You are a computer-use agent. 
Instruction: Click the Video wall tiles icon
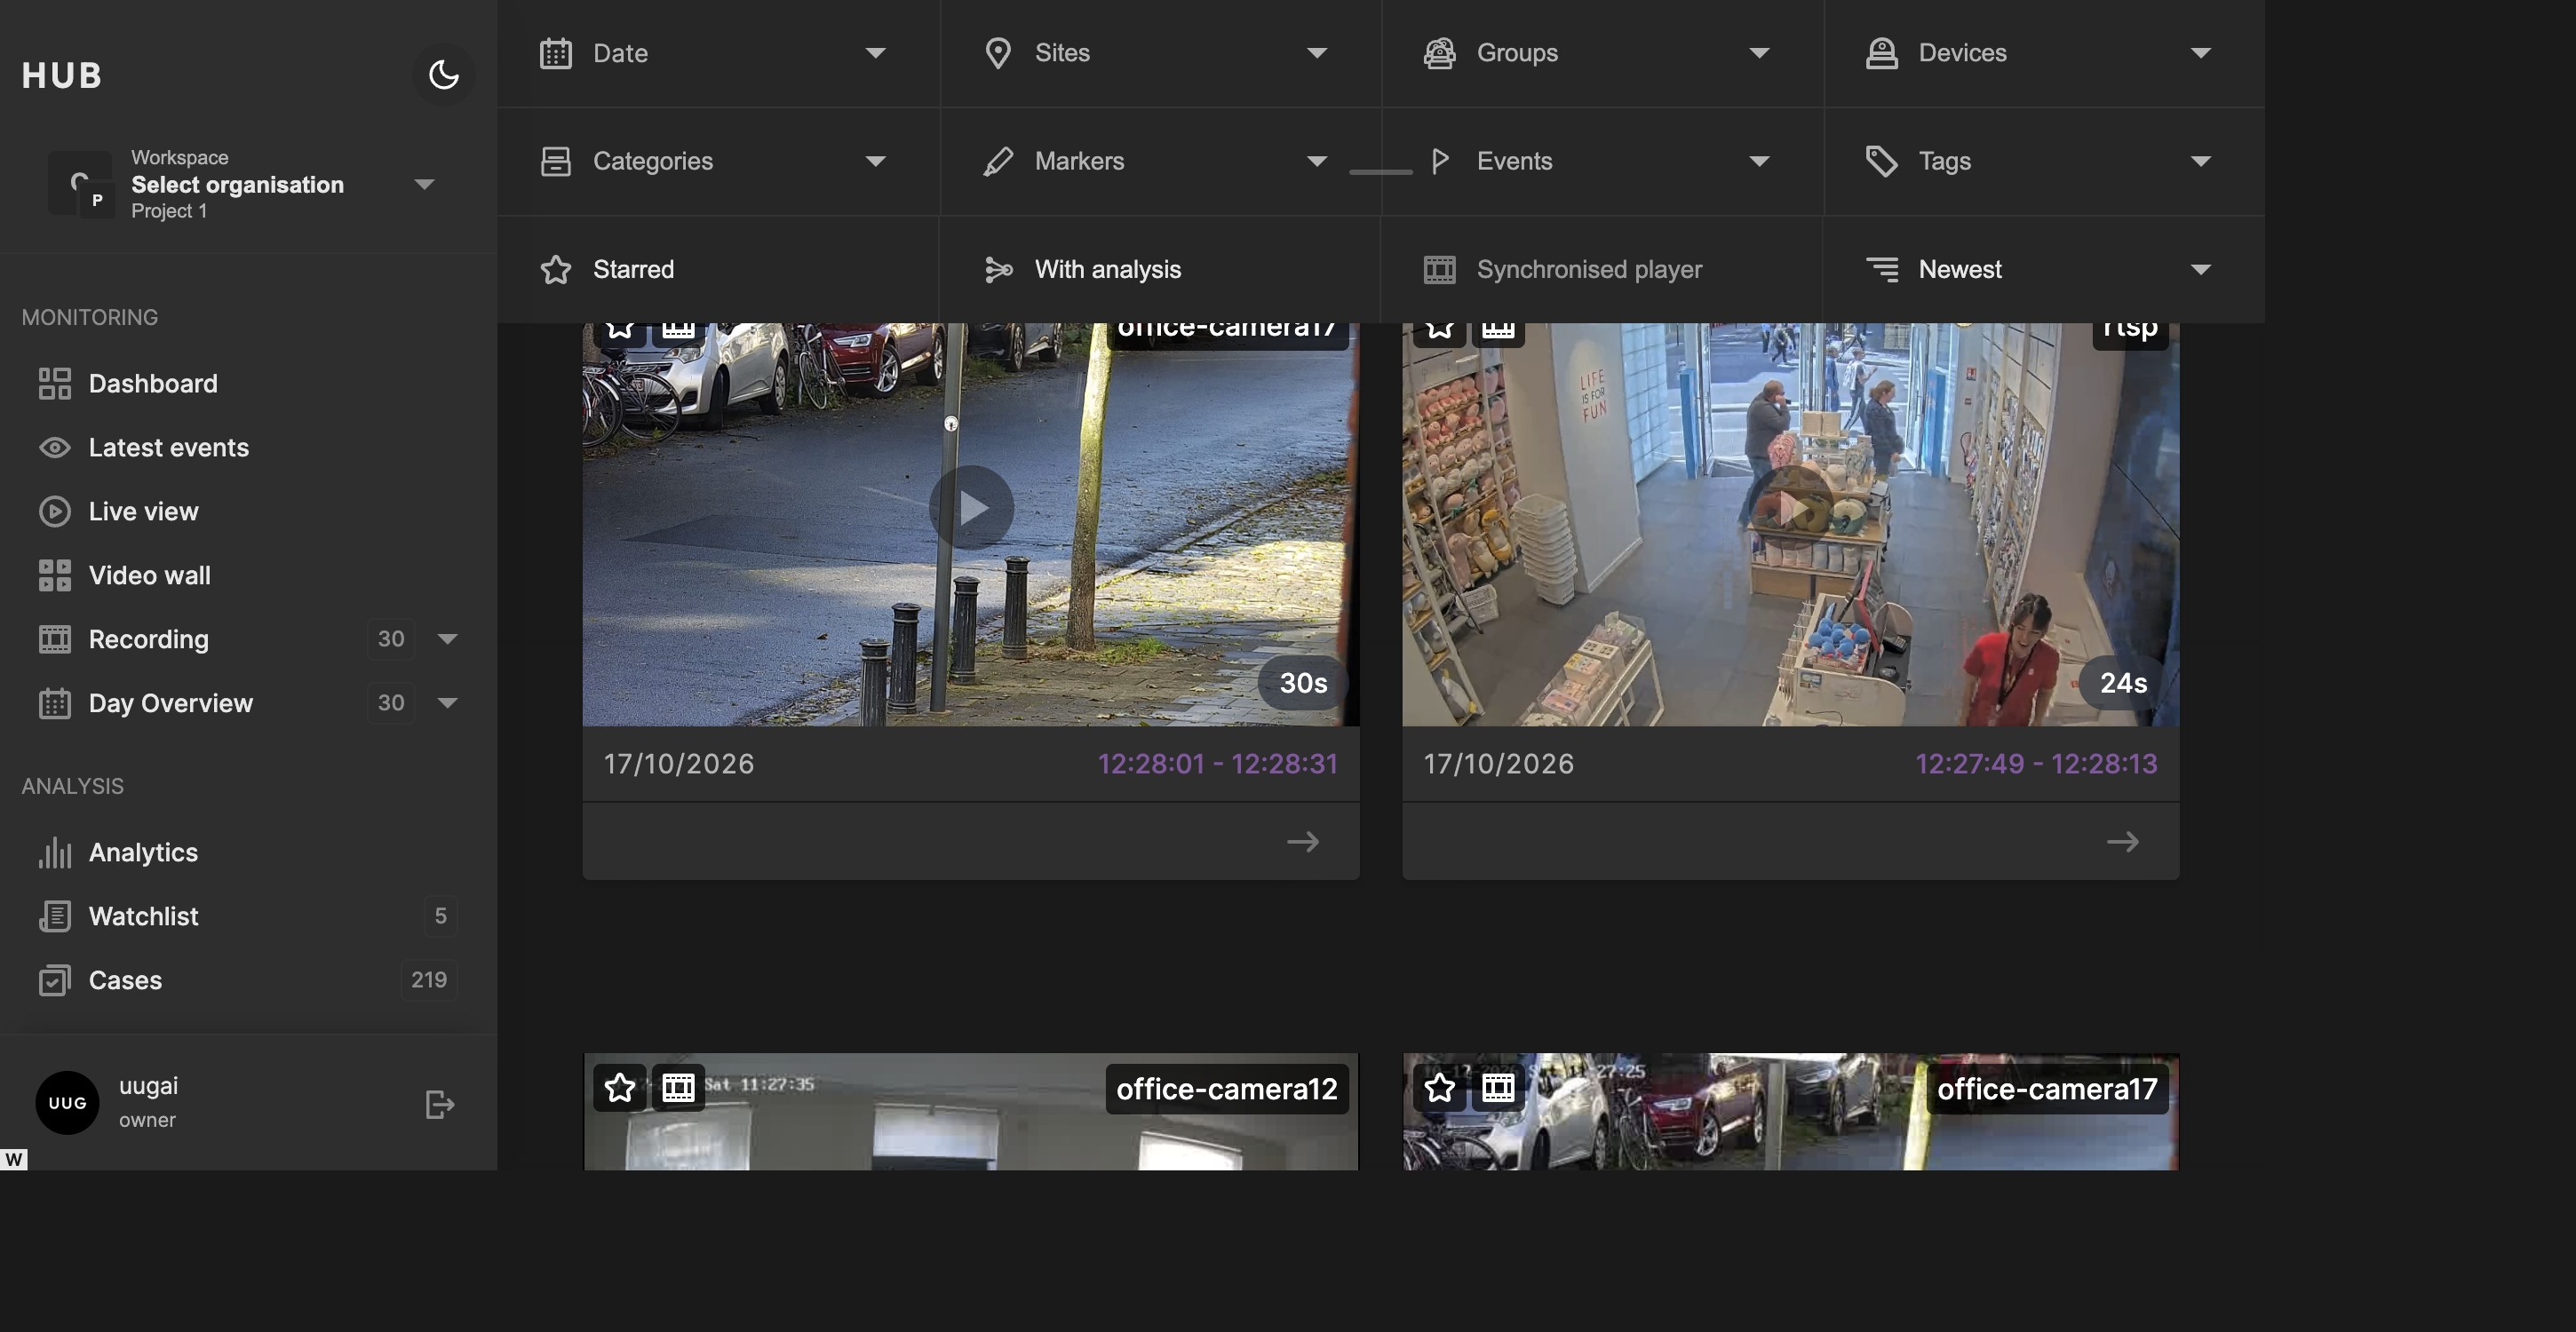click(x=54, y=575)
